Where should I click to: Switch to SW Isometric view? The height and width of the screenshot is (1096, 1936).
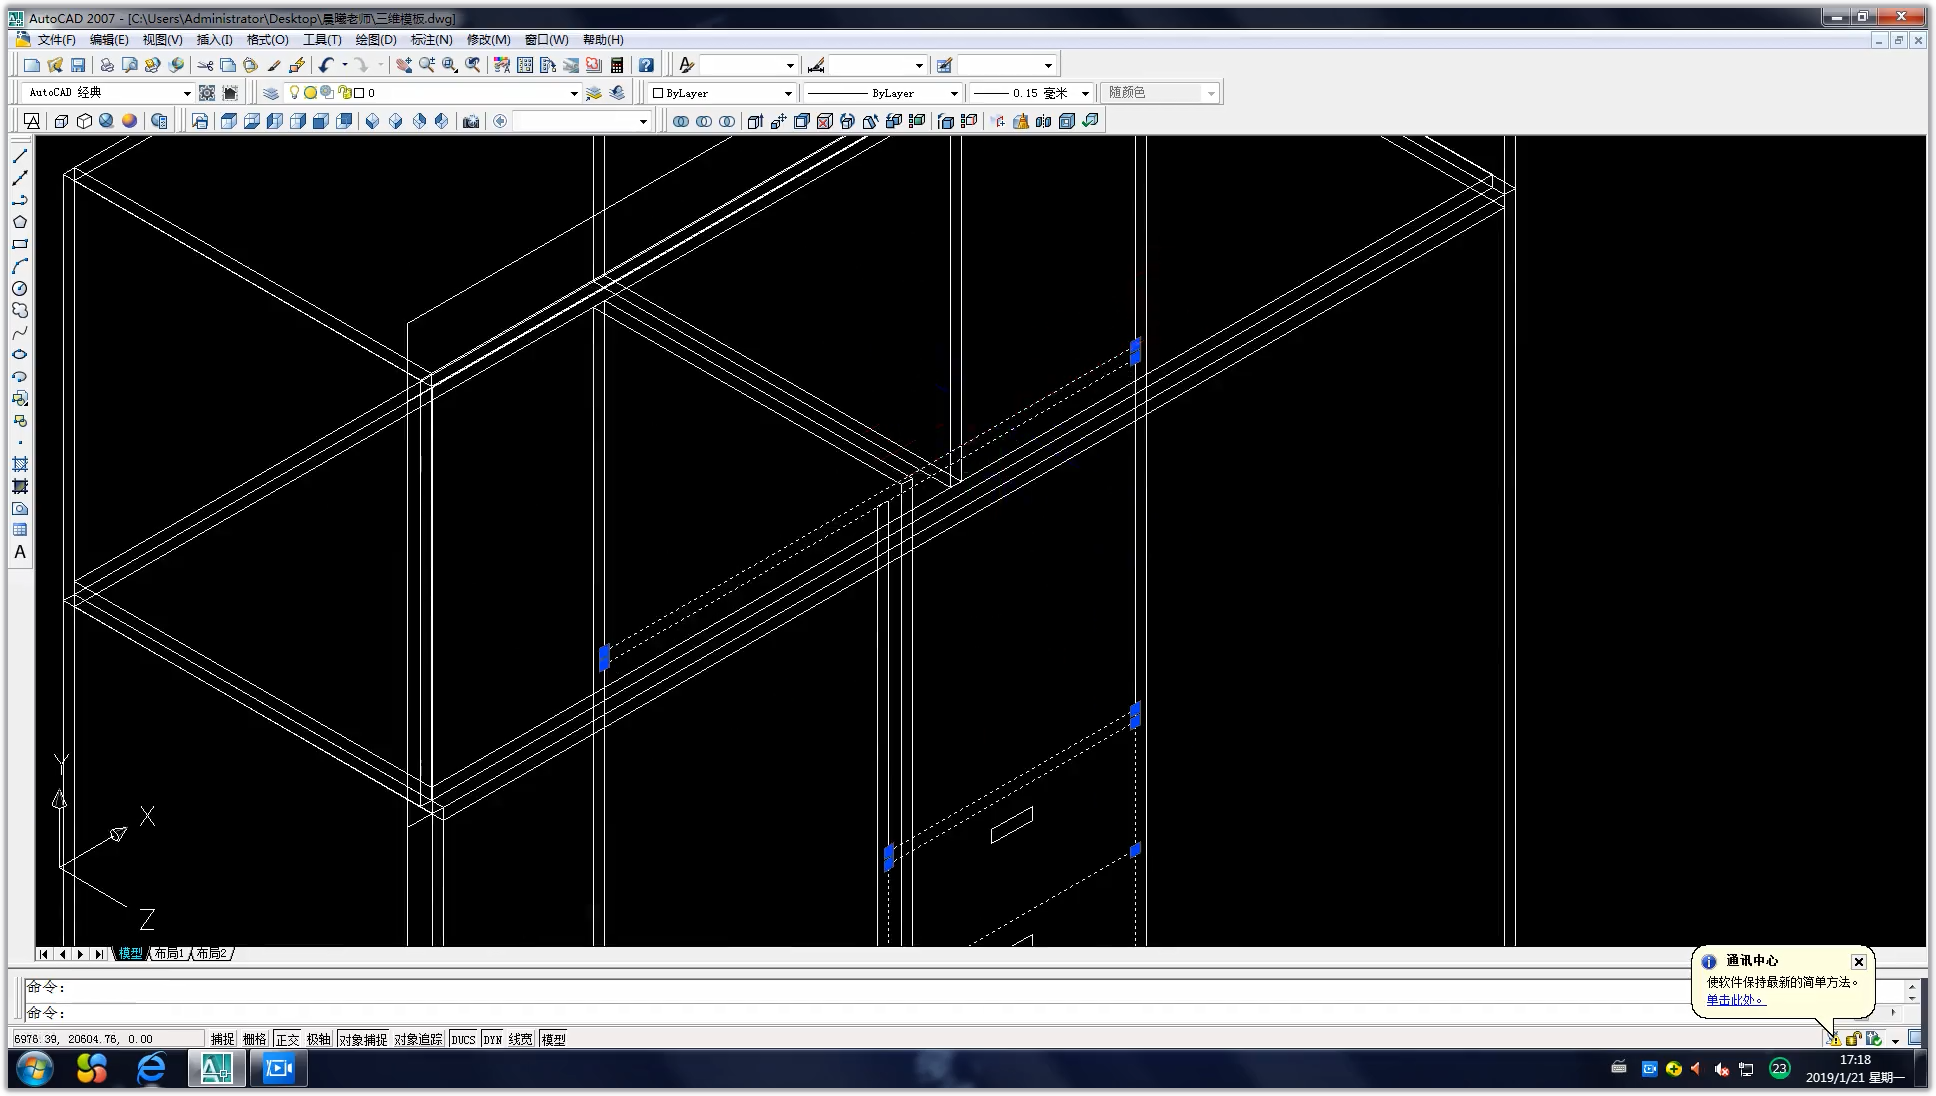[372, 121]
